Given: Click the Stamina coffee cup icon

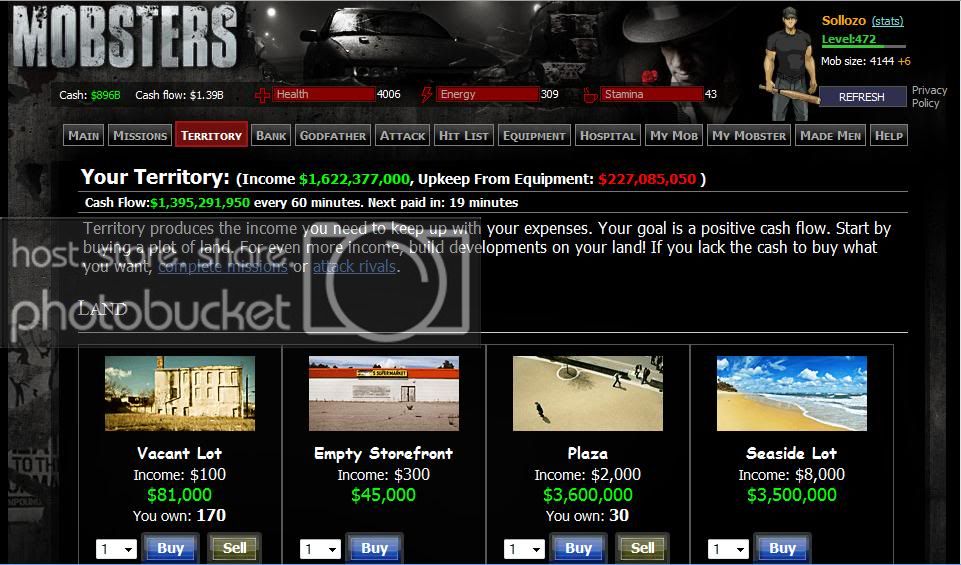Looking at the screenshot, I should [x=590, y=95].
